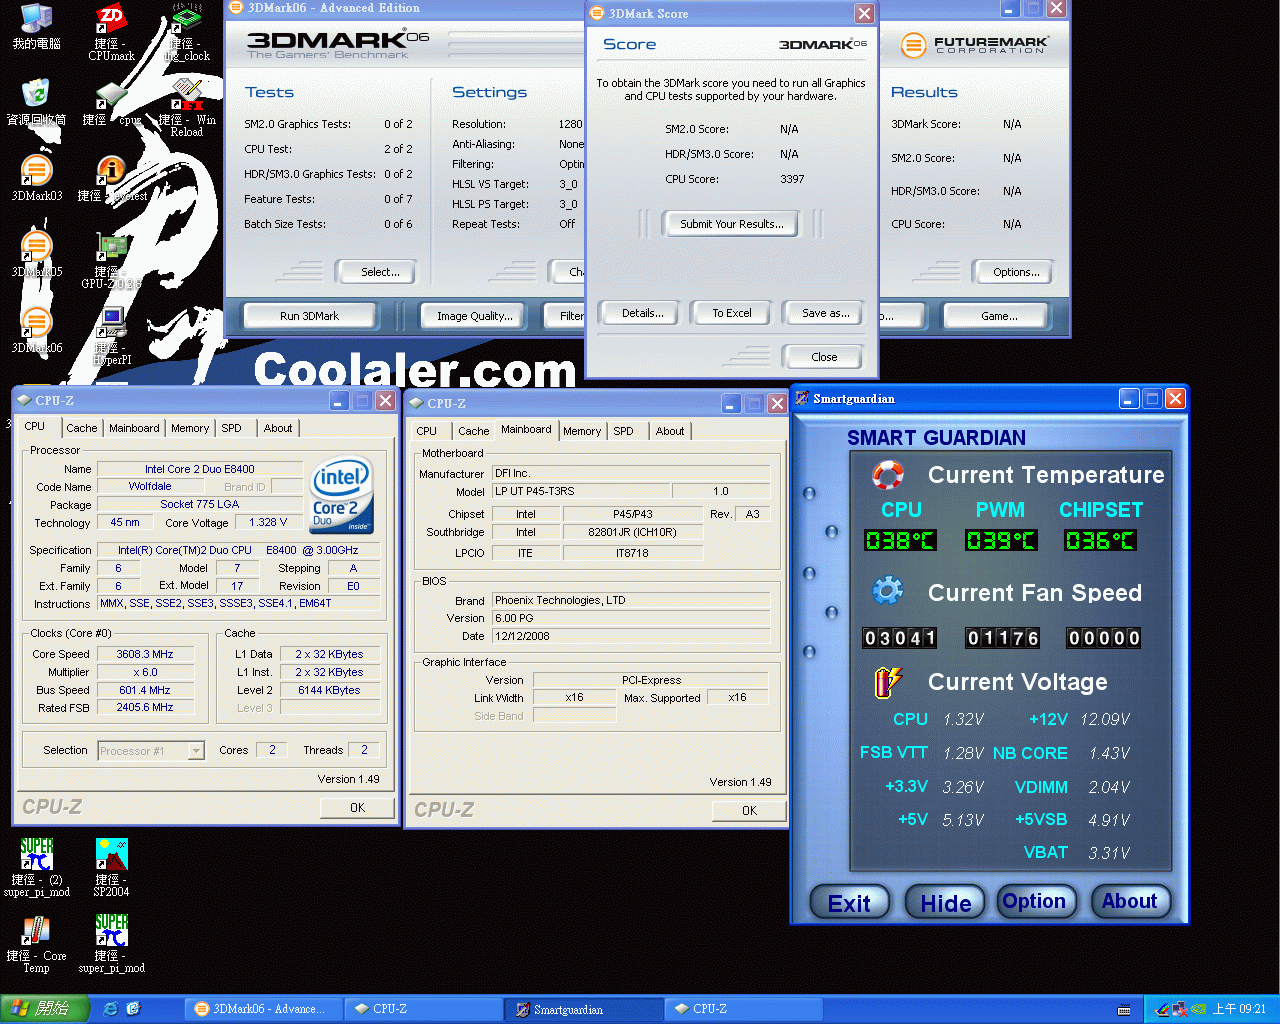
Task: Switch to Mainboard tab in left CPU-Z
Action: (134, 428)
